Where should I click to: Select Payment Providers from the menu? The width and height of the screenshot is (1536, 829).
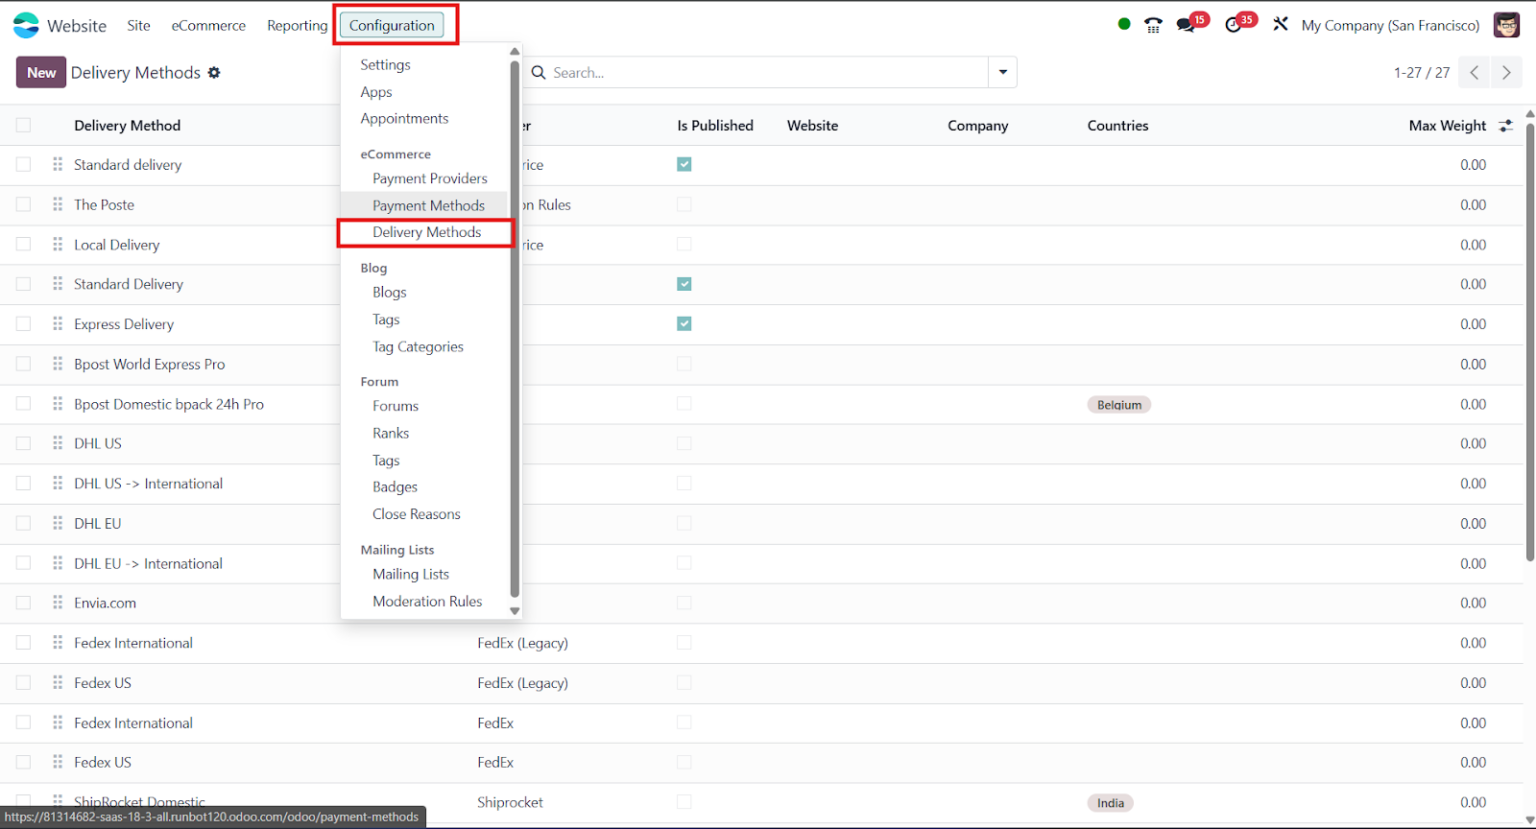430,178
